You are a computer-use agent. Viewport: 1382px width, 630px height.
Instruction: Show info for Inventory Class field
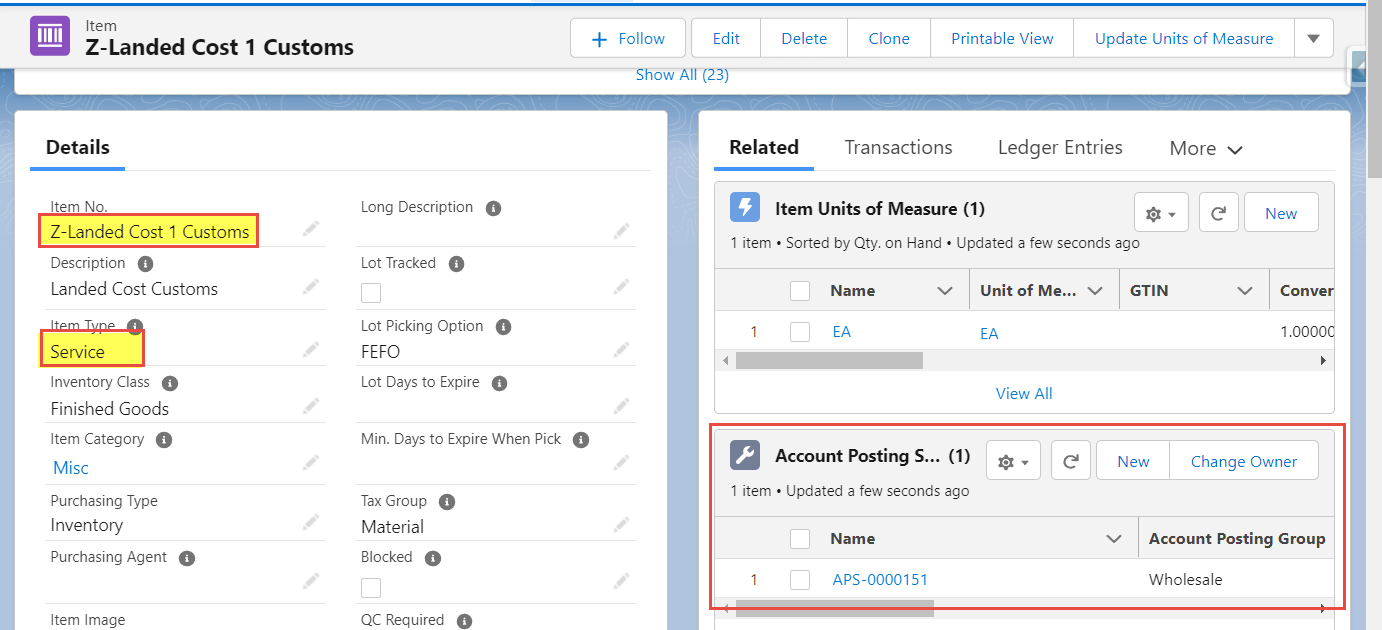[170, 383]
